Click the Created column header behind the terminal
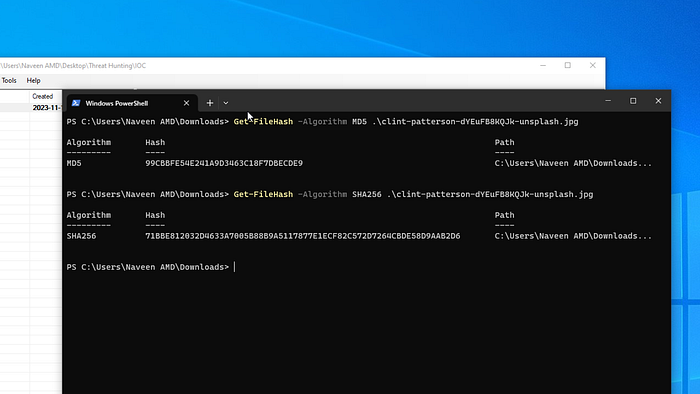 (x=43, y=96)
